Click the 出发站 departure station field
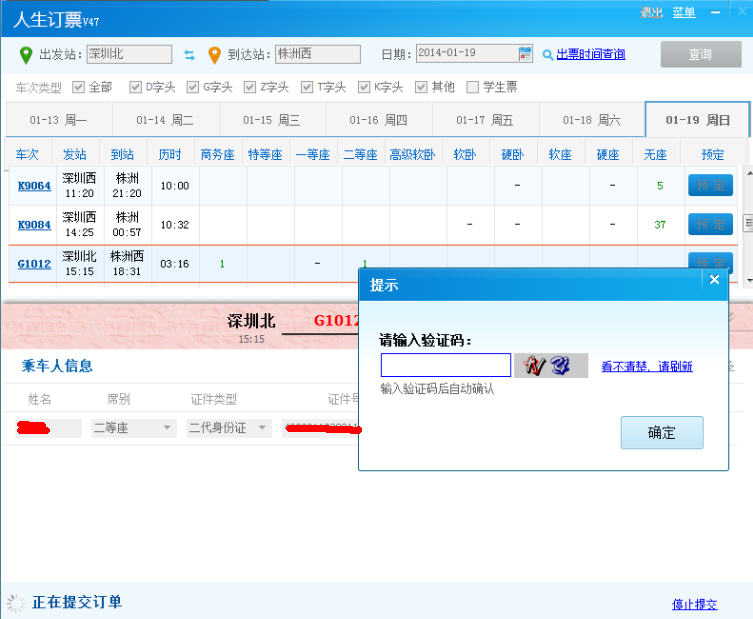Image resolution: width=753 pixels, height=619 pixels. [x=129, y=54]
